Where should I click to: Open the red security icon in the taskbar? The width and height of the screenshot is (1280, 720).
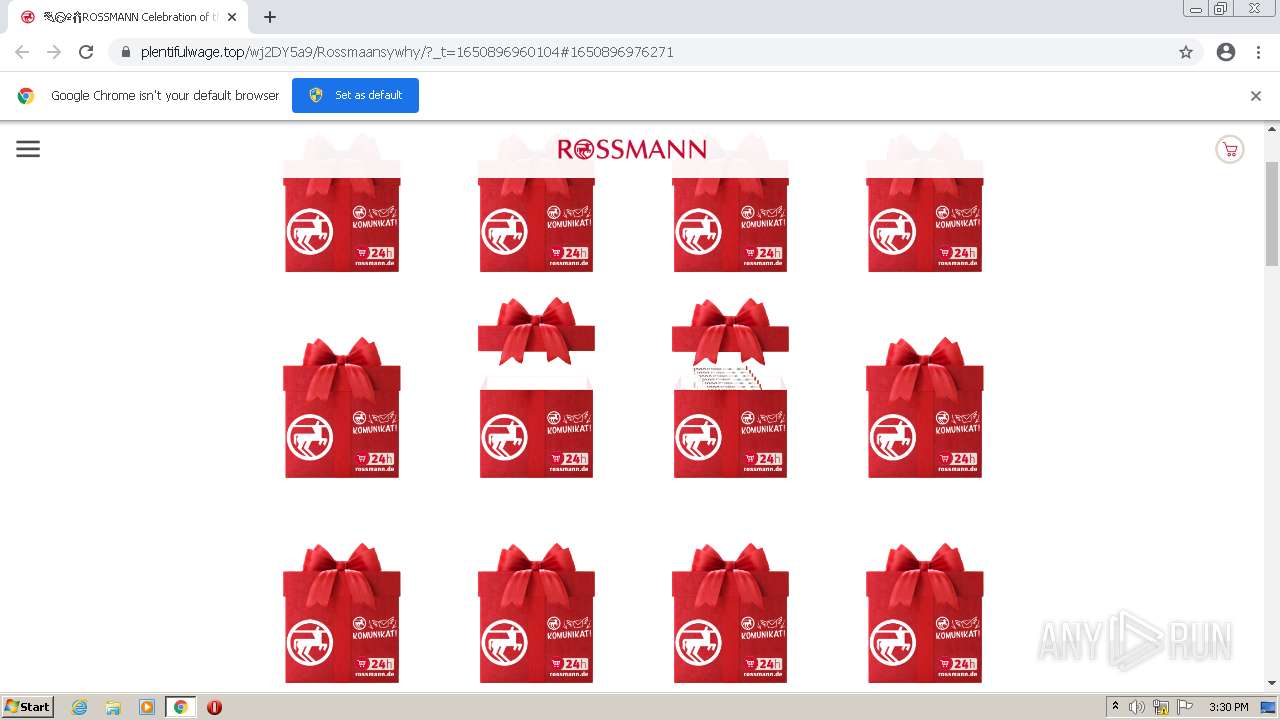click(214, 707)
